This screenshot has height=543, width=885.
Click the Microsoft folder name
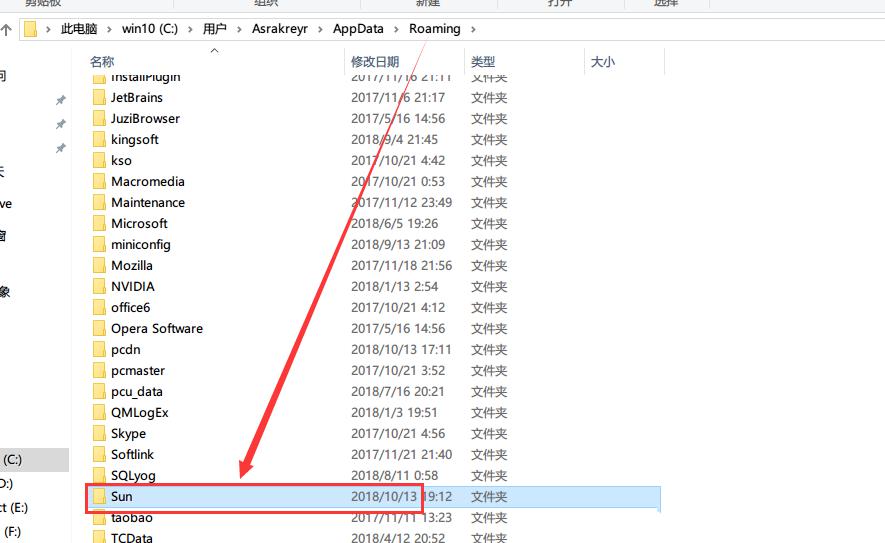pyautogui.click(x=139, y=224)
